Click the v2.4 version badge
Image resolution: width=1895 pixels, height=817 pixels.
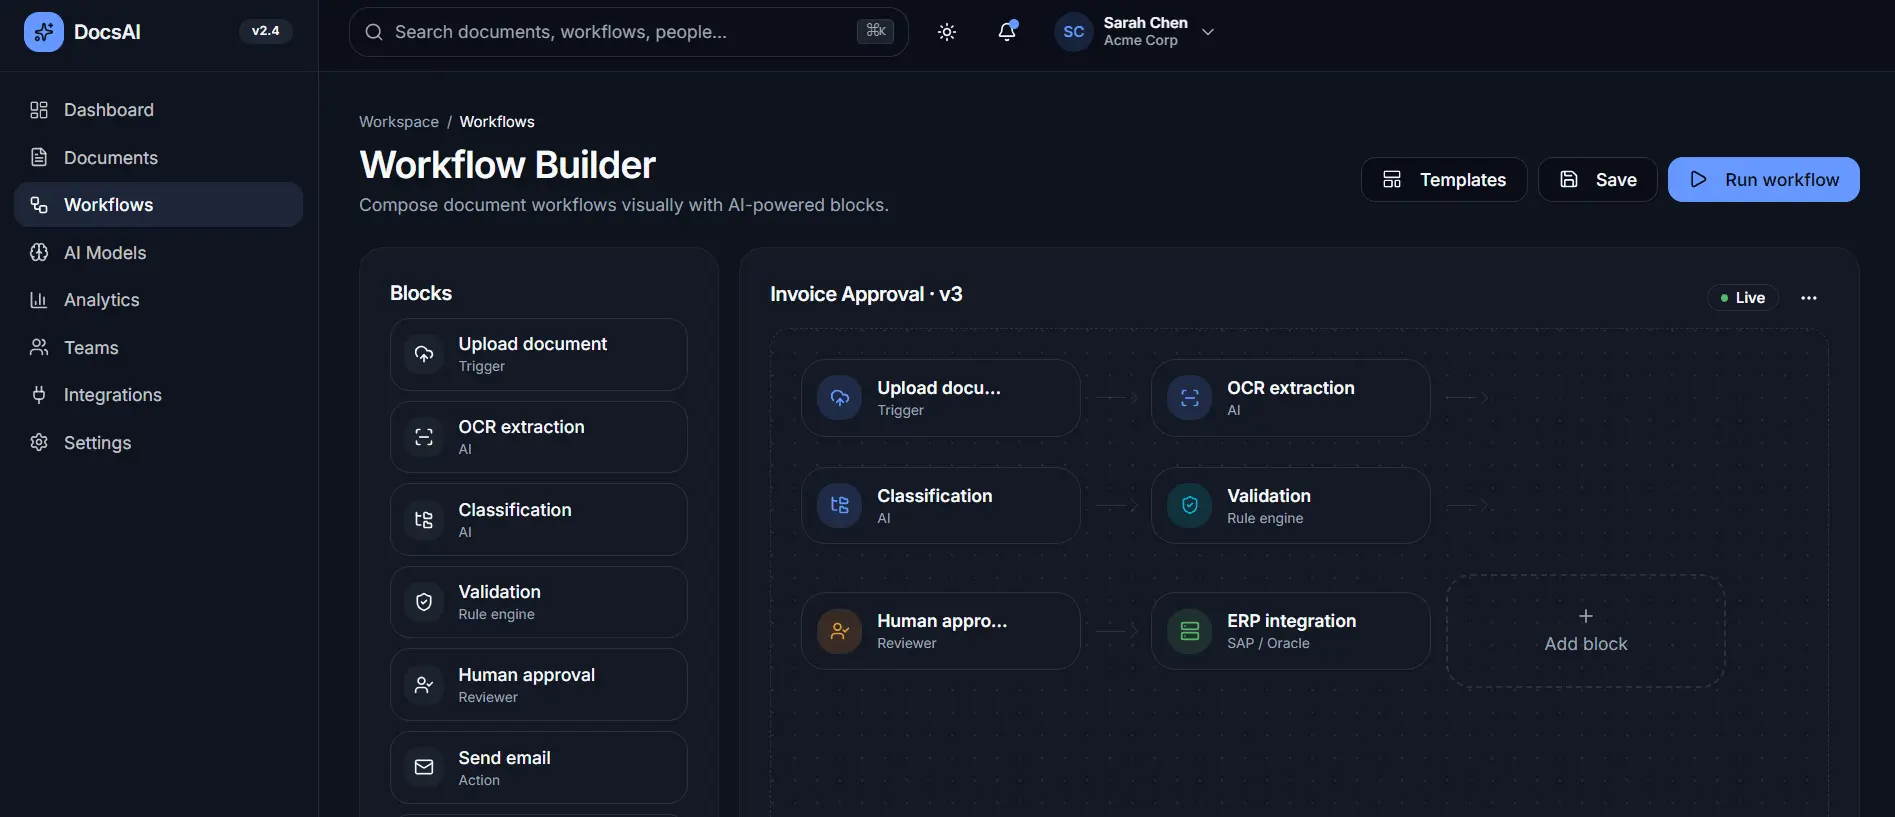coord(265,31)
